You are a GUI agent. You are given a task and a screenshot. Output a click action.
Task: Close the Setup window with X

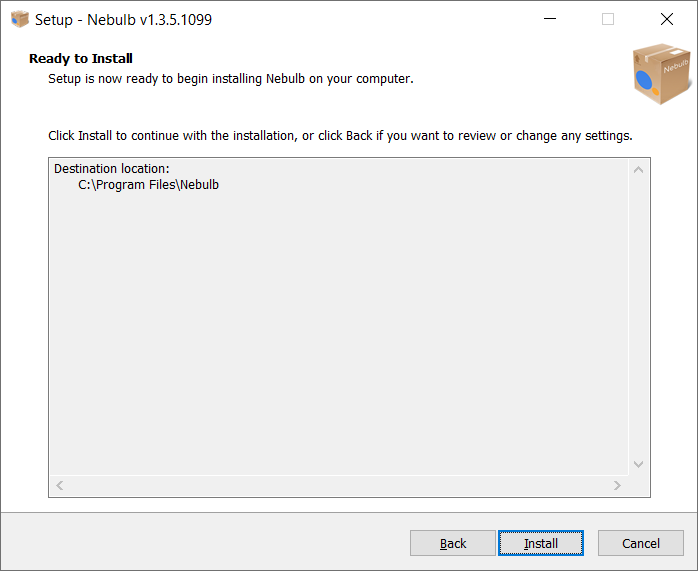coord(667,19)
